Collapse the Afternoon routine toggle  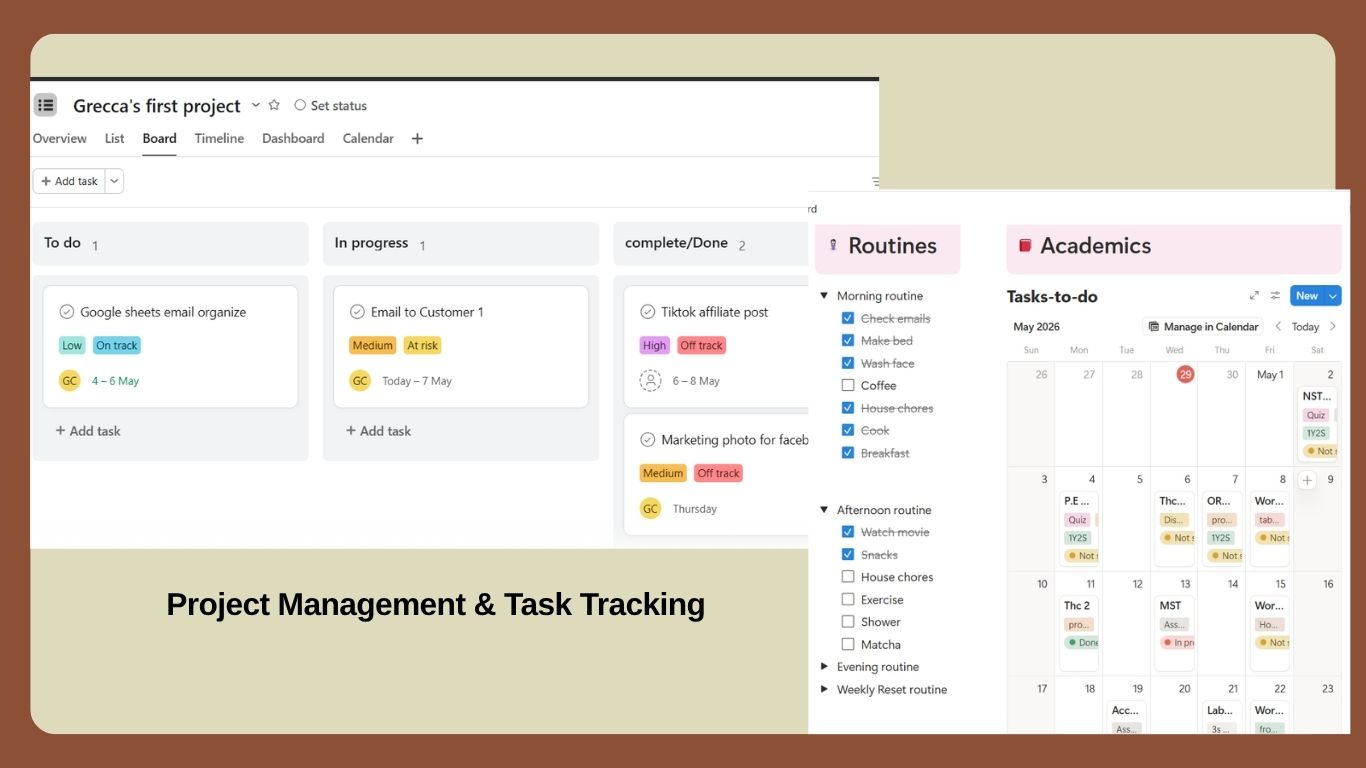(824, 510)
